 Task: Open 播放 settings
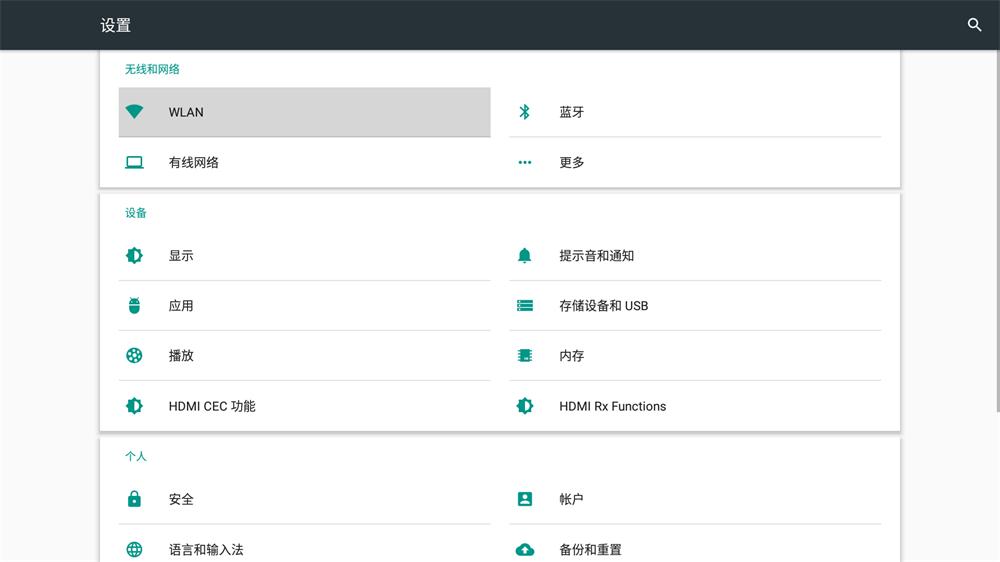[x=304, y=356]
